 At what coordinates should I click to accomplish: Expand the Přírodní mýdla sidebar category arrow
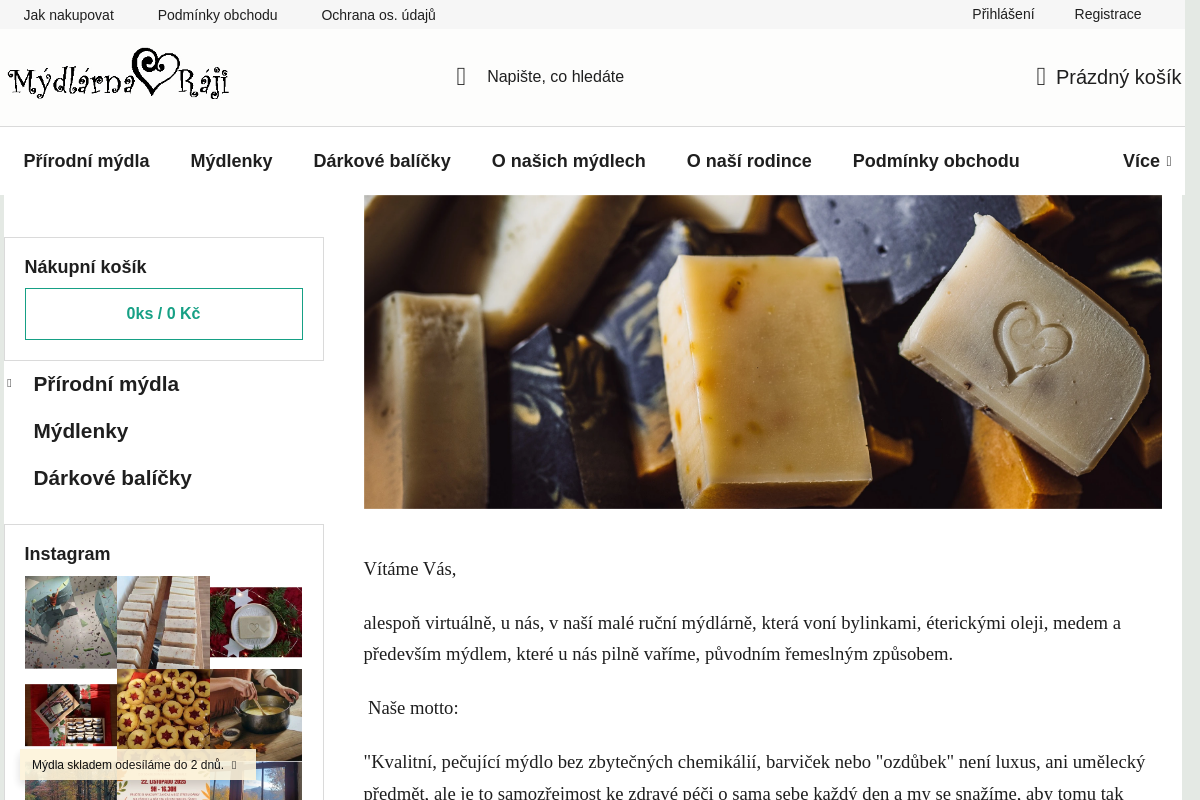9,384
